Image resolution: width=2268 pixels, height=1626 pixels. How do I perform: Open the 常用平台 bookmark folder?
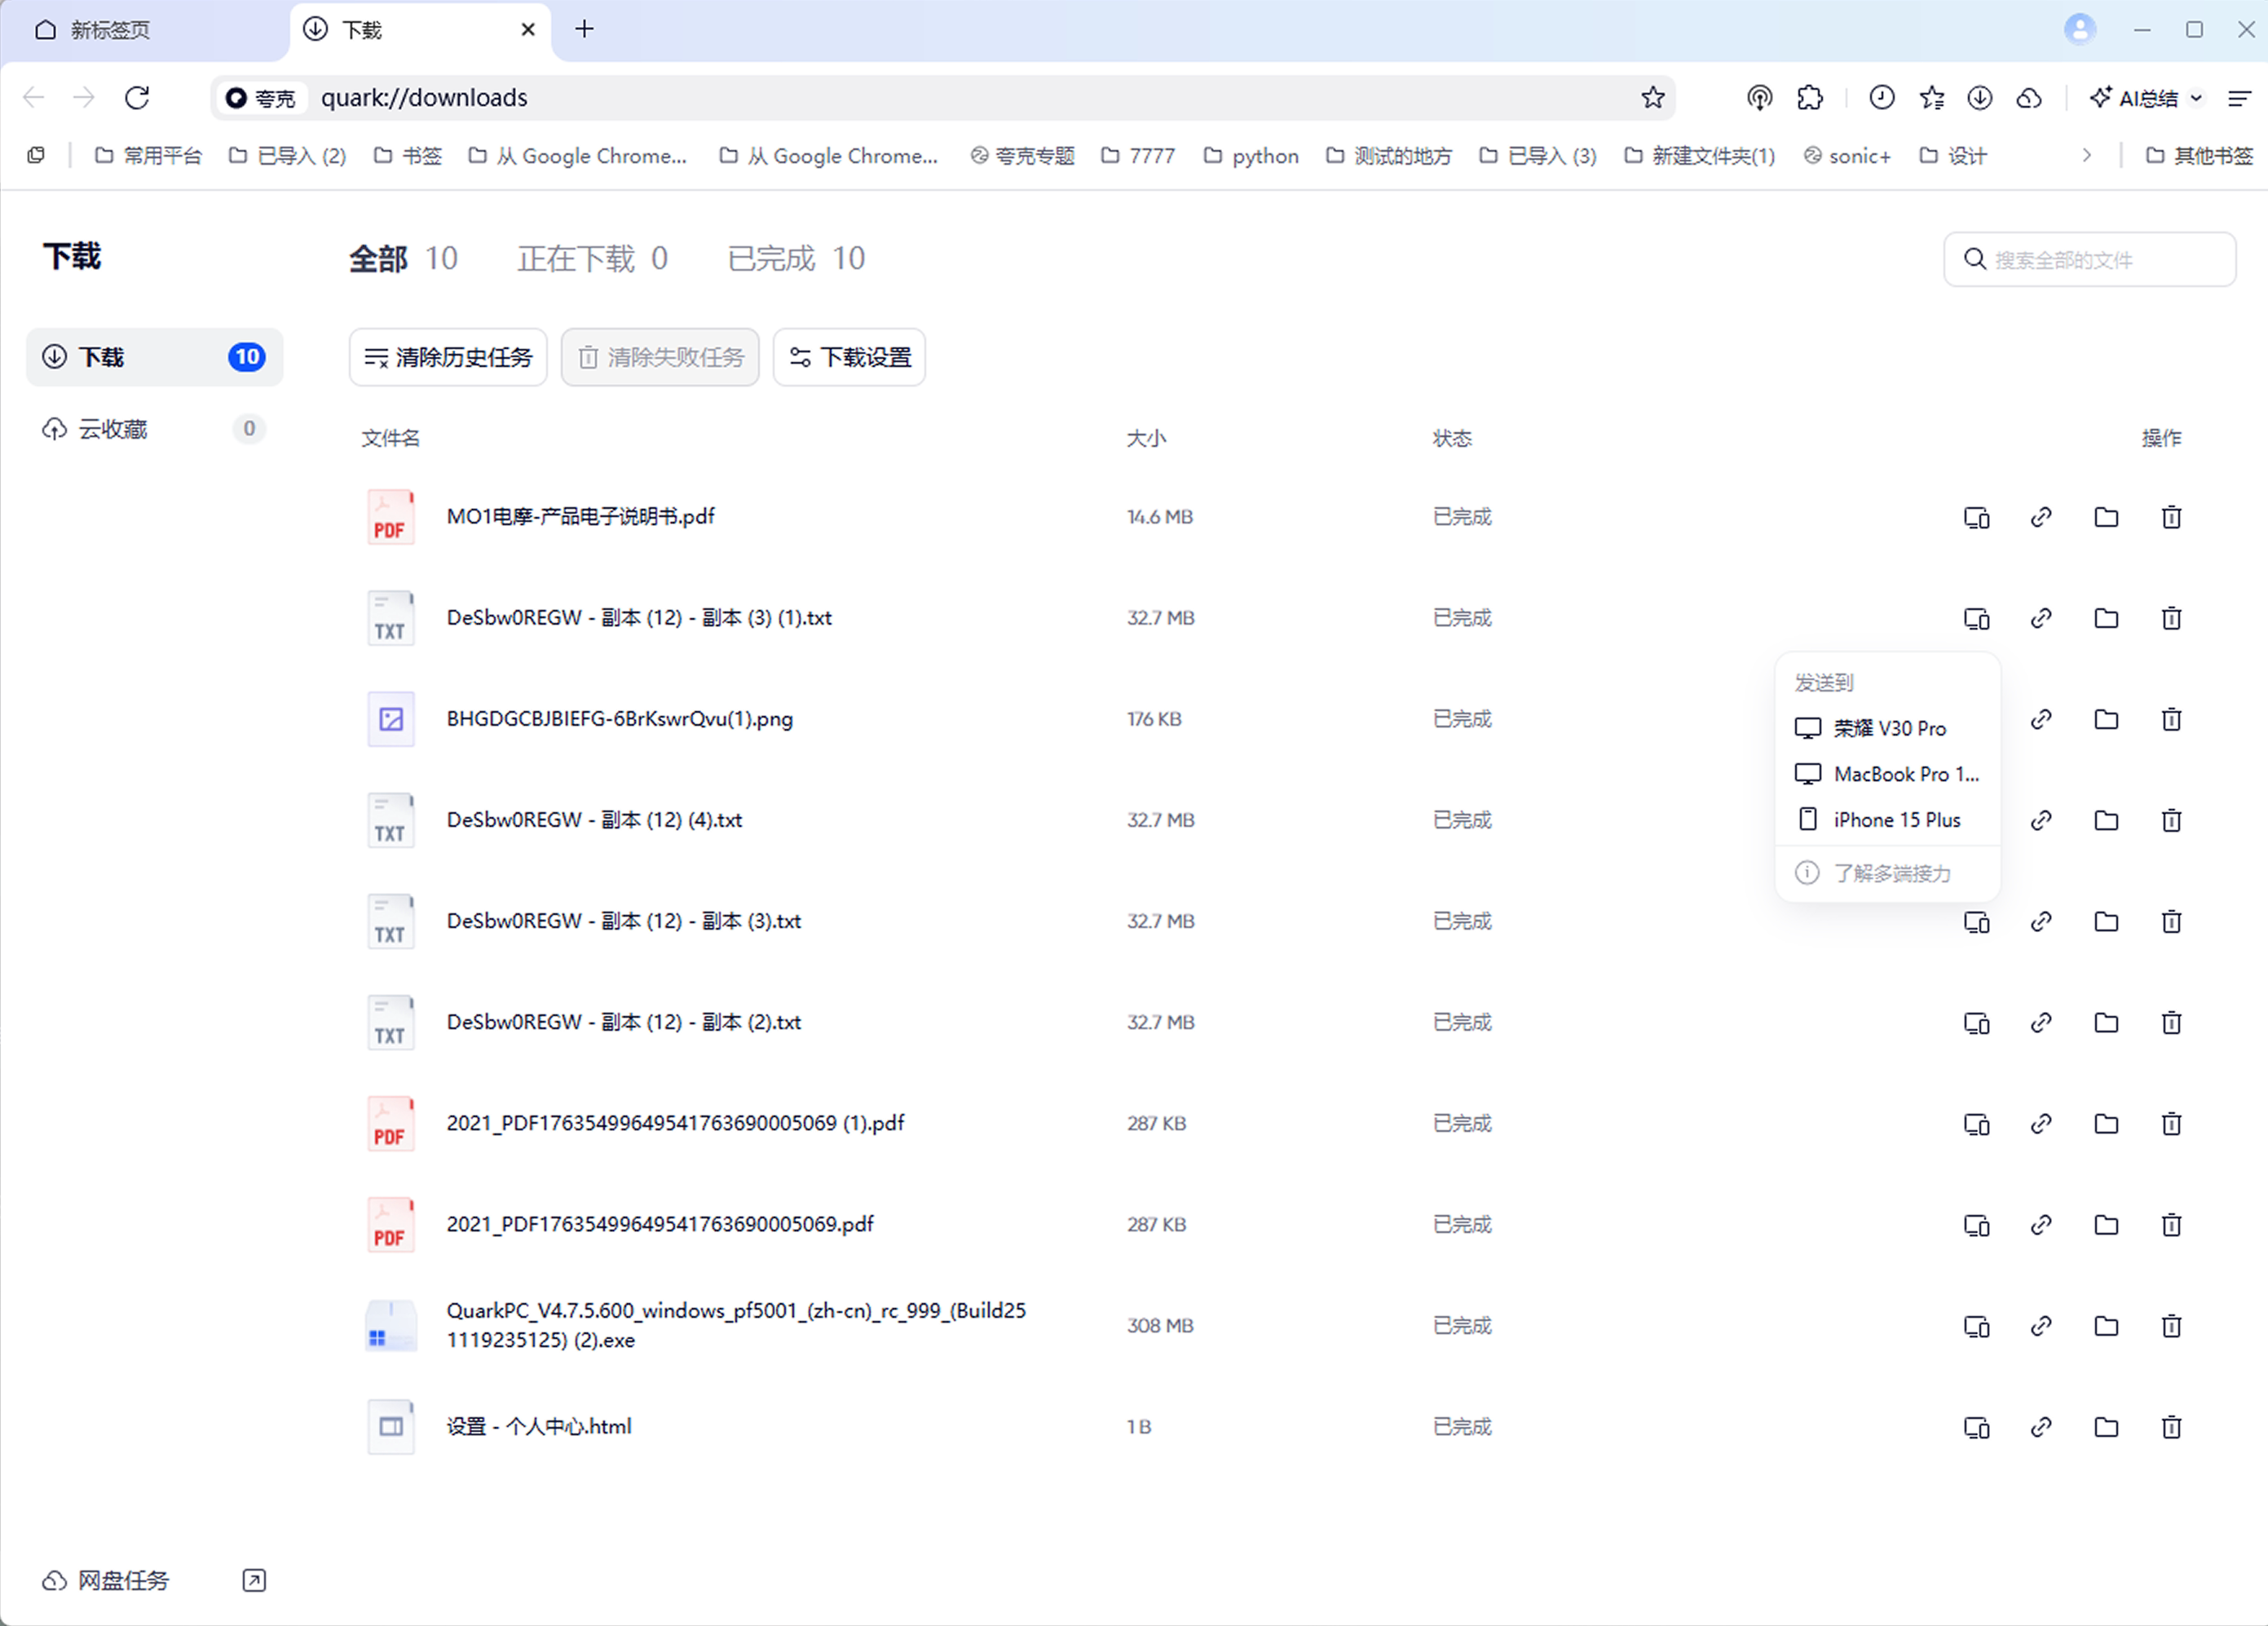148,155
